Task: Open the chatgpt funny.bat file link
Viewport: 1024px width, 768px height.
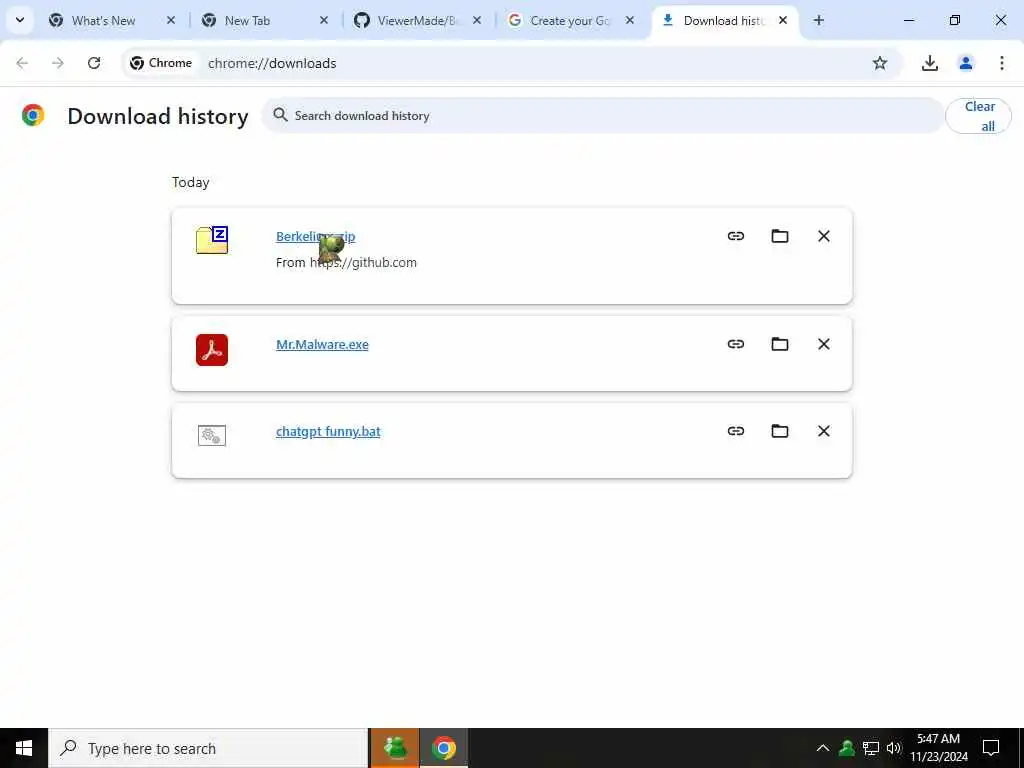Action: pos(328,431)
